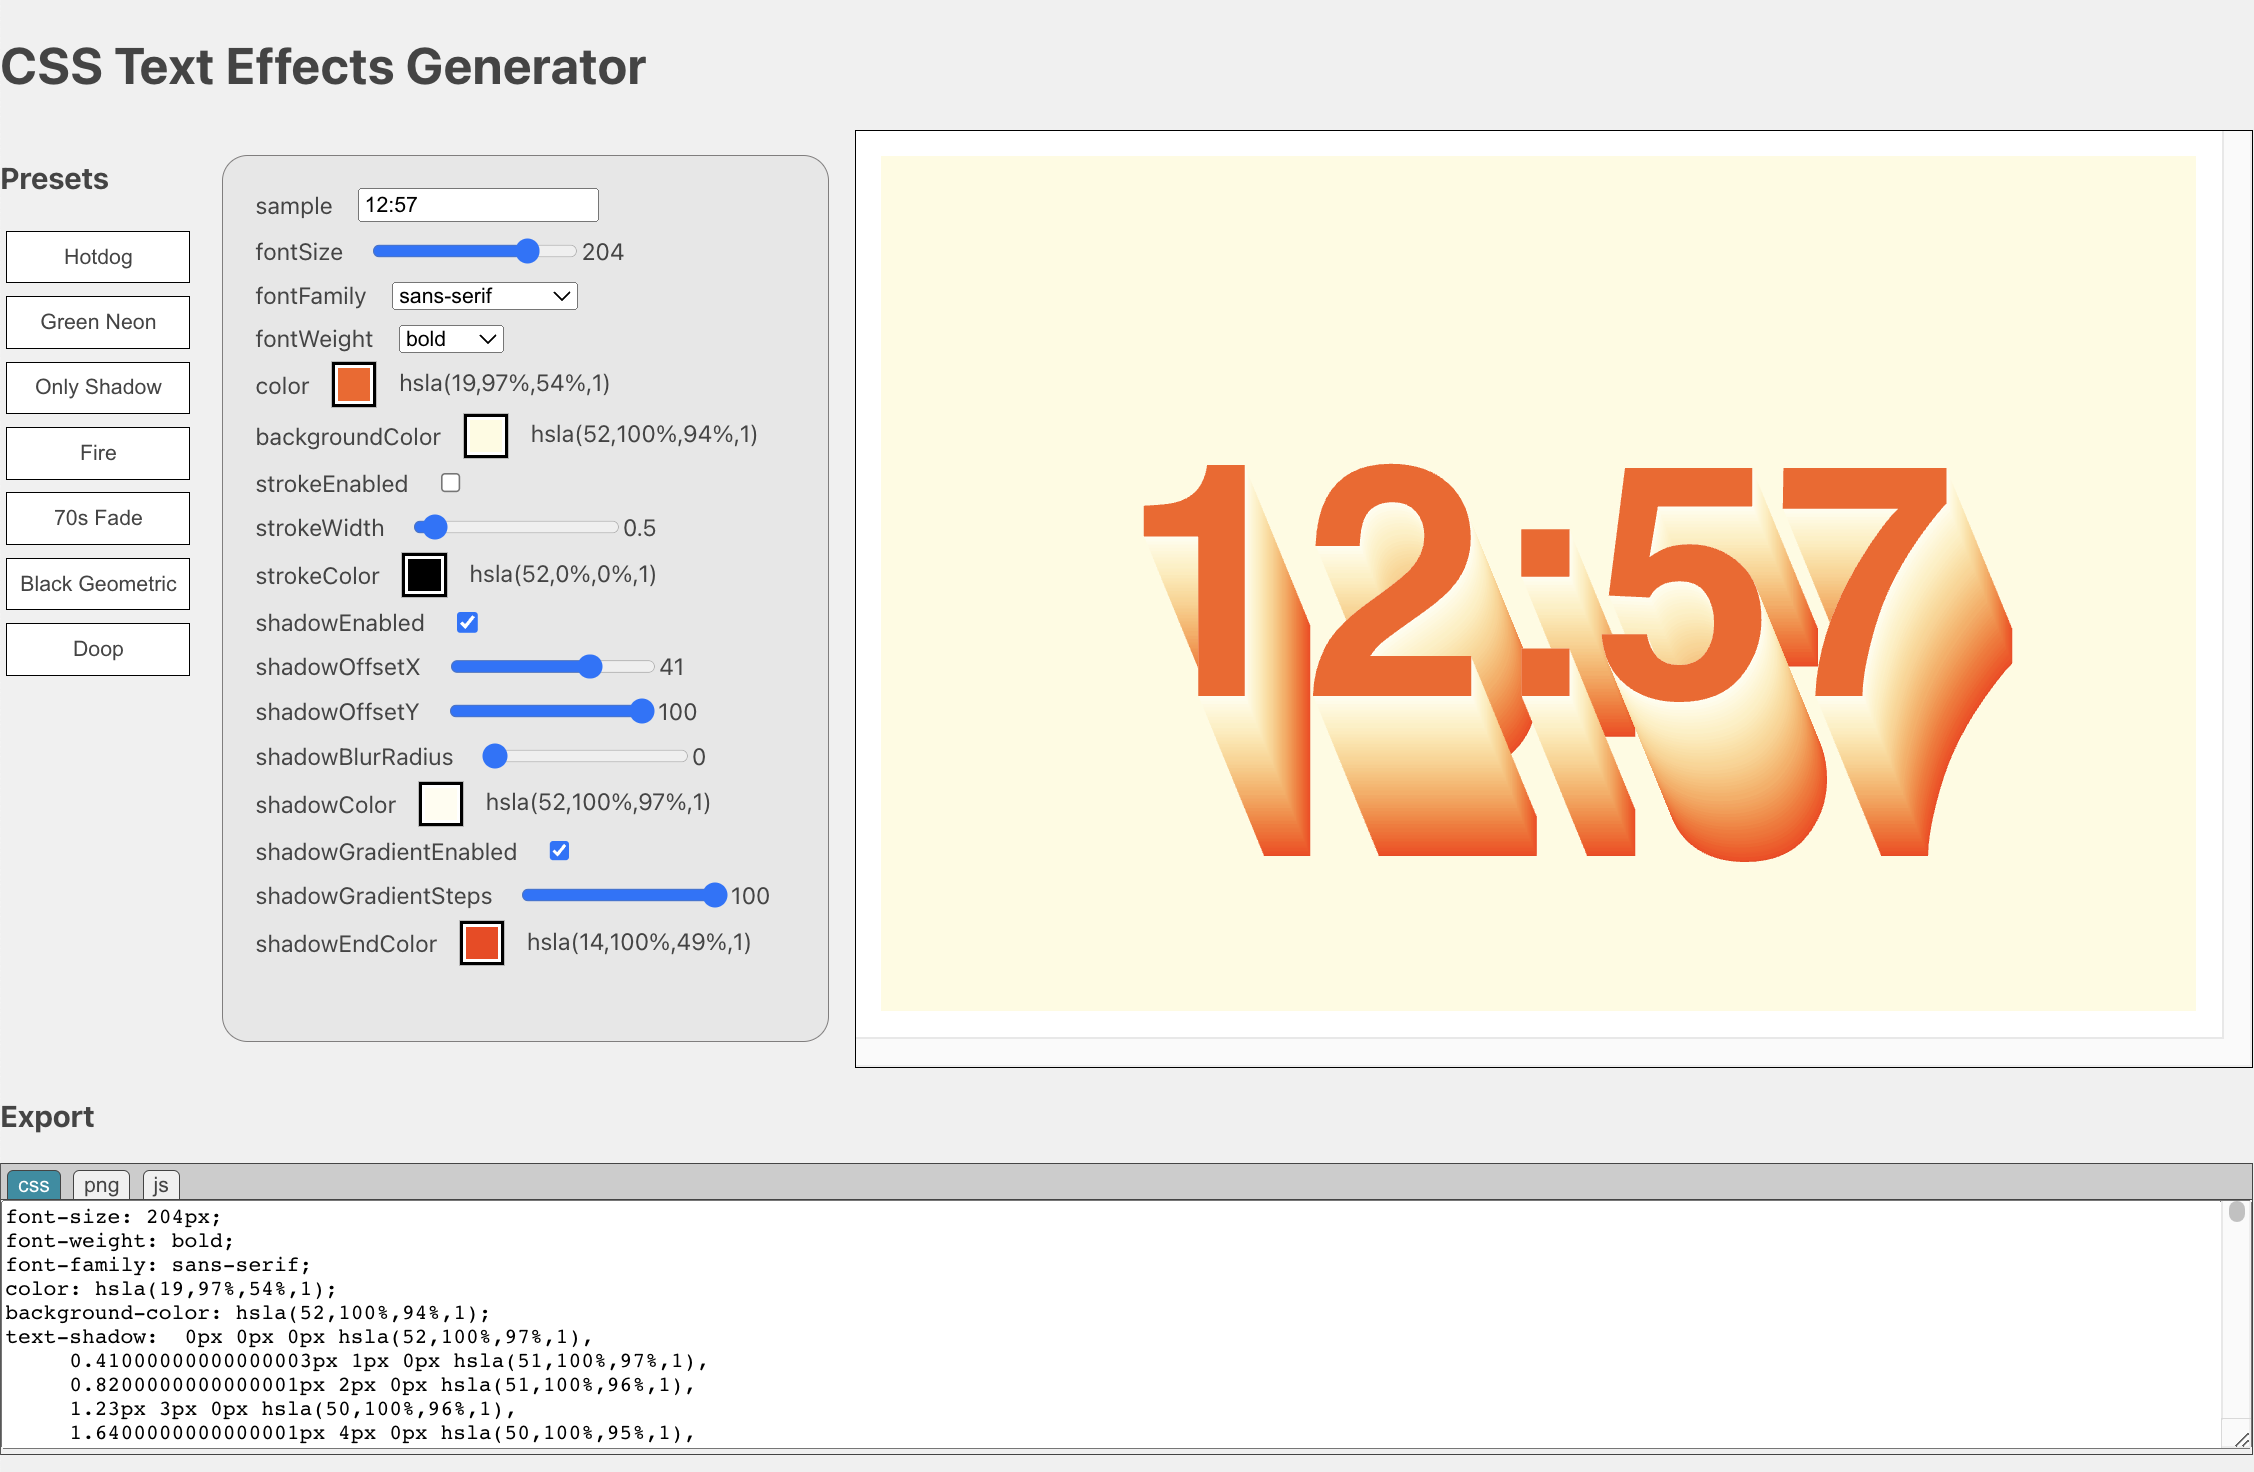Click the strokeColor black swatch
This screenshot has height=1472, width=2254.
tap(426, 575)
